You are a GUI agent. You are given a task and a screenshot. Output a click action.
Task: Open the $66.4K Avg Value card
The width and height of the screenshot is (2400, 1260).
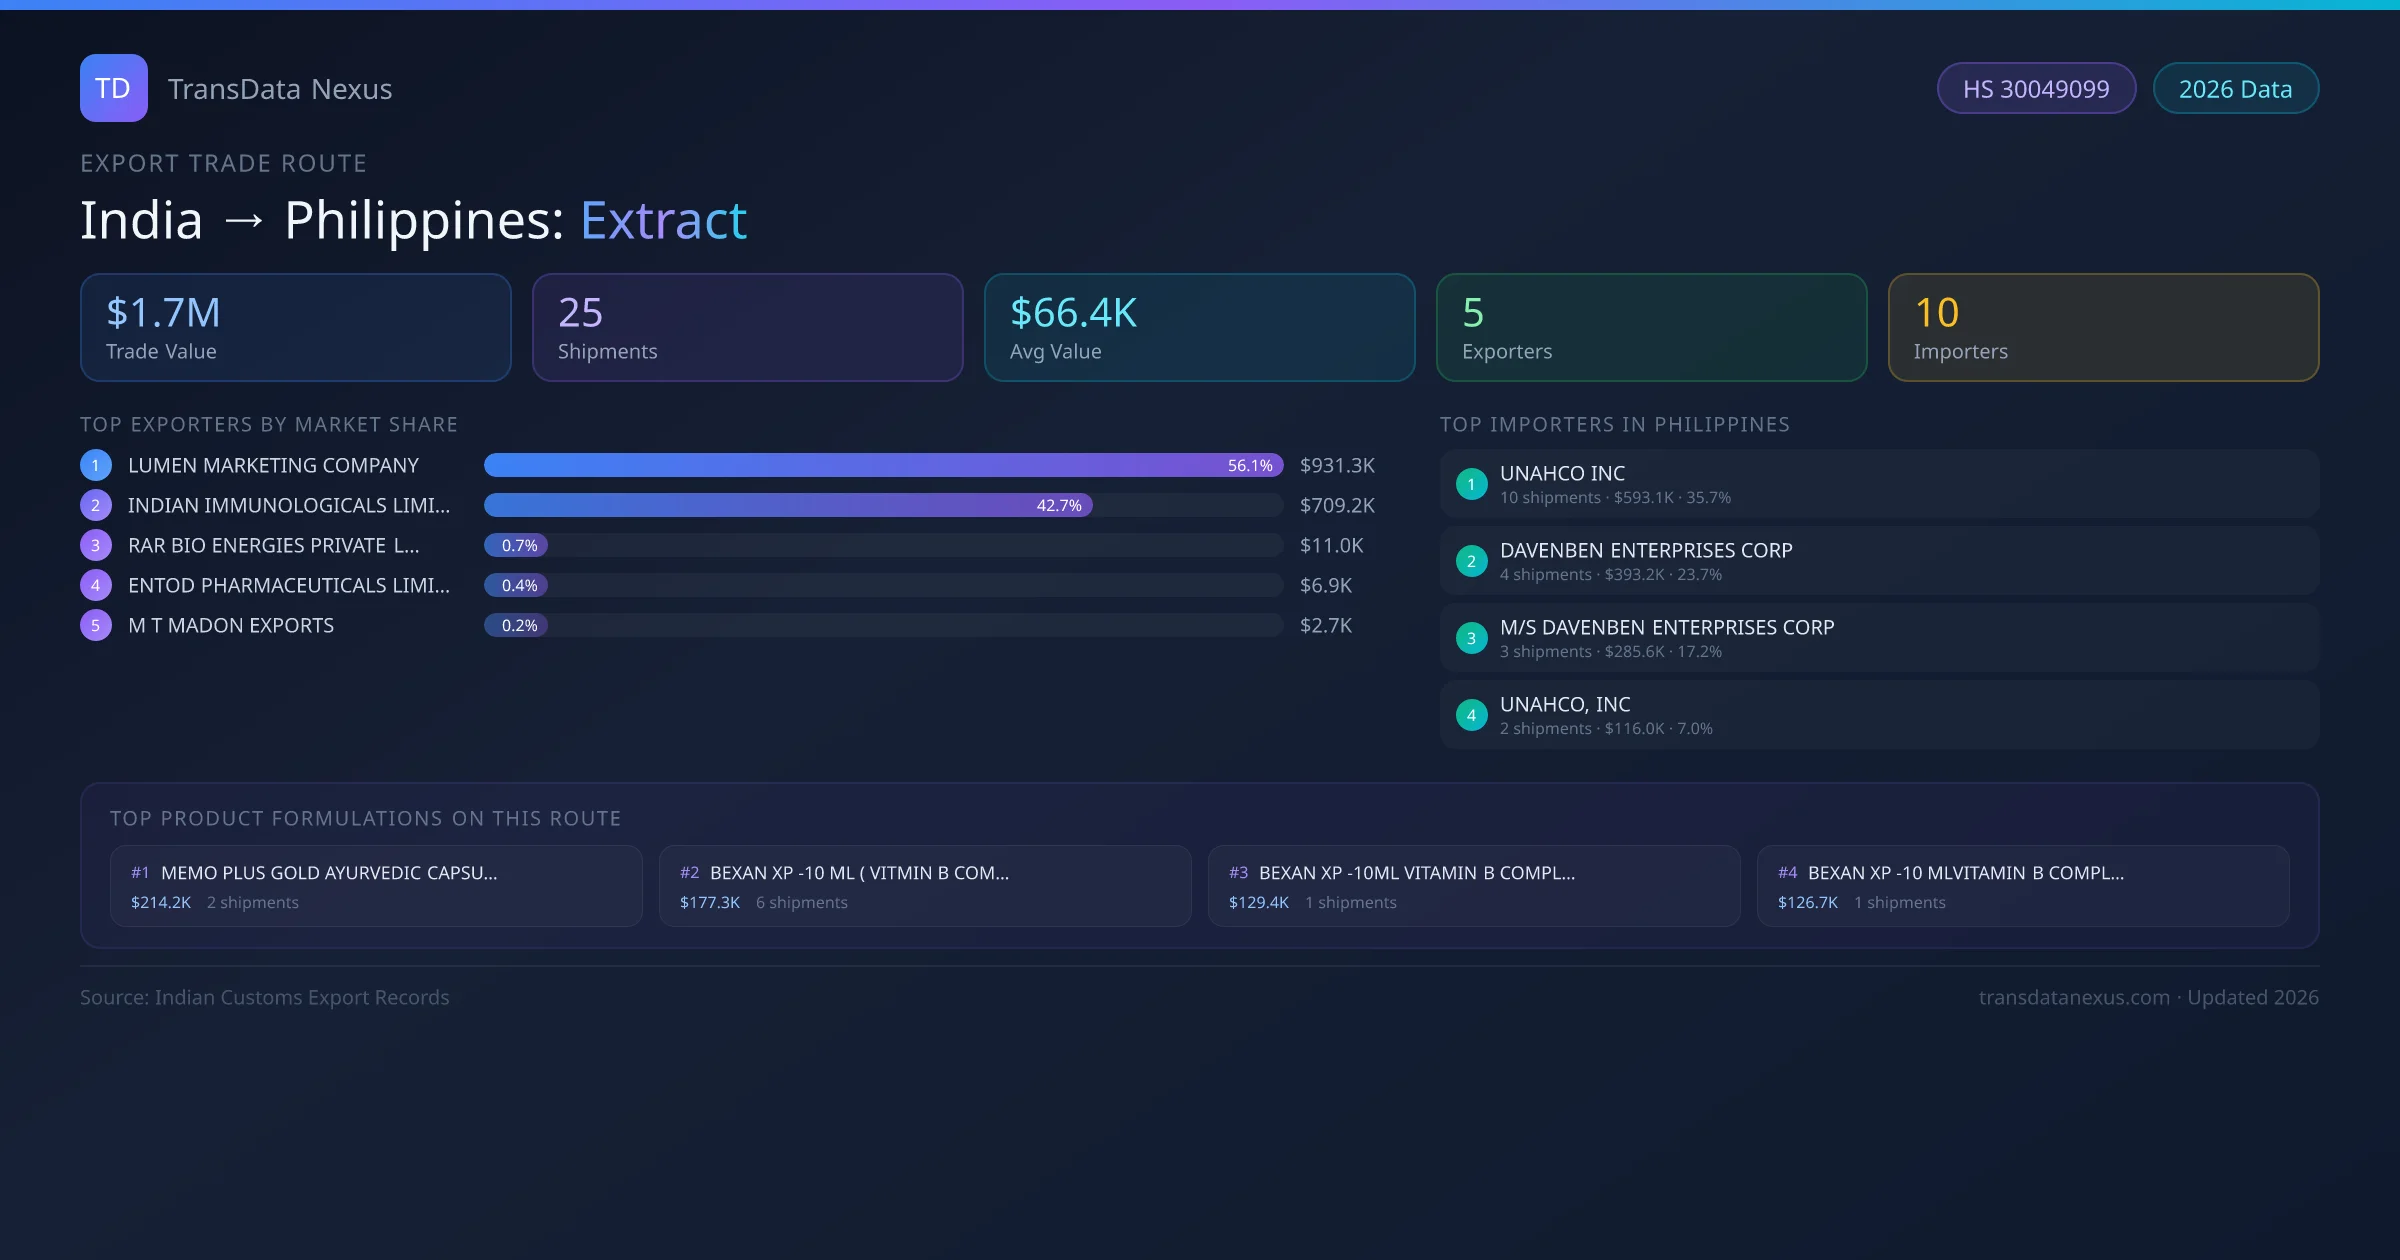point(1199,328)
